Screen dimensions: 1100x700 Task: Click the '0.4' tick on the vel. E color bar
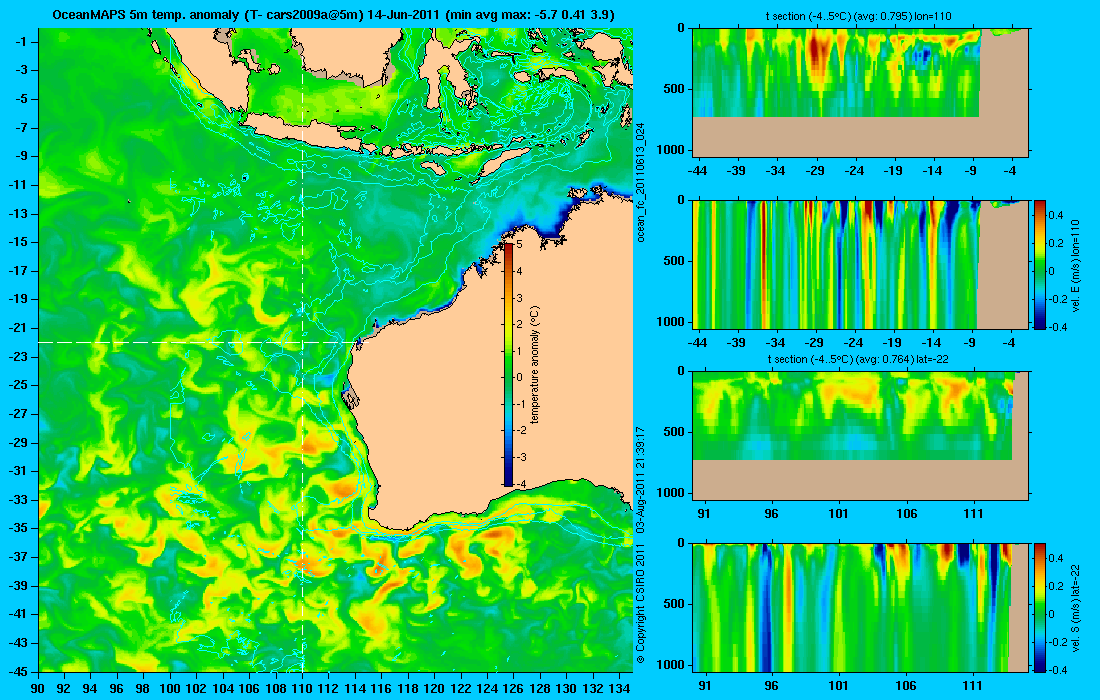click(x=1057, y=215)
